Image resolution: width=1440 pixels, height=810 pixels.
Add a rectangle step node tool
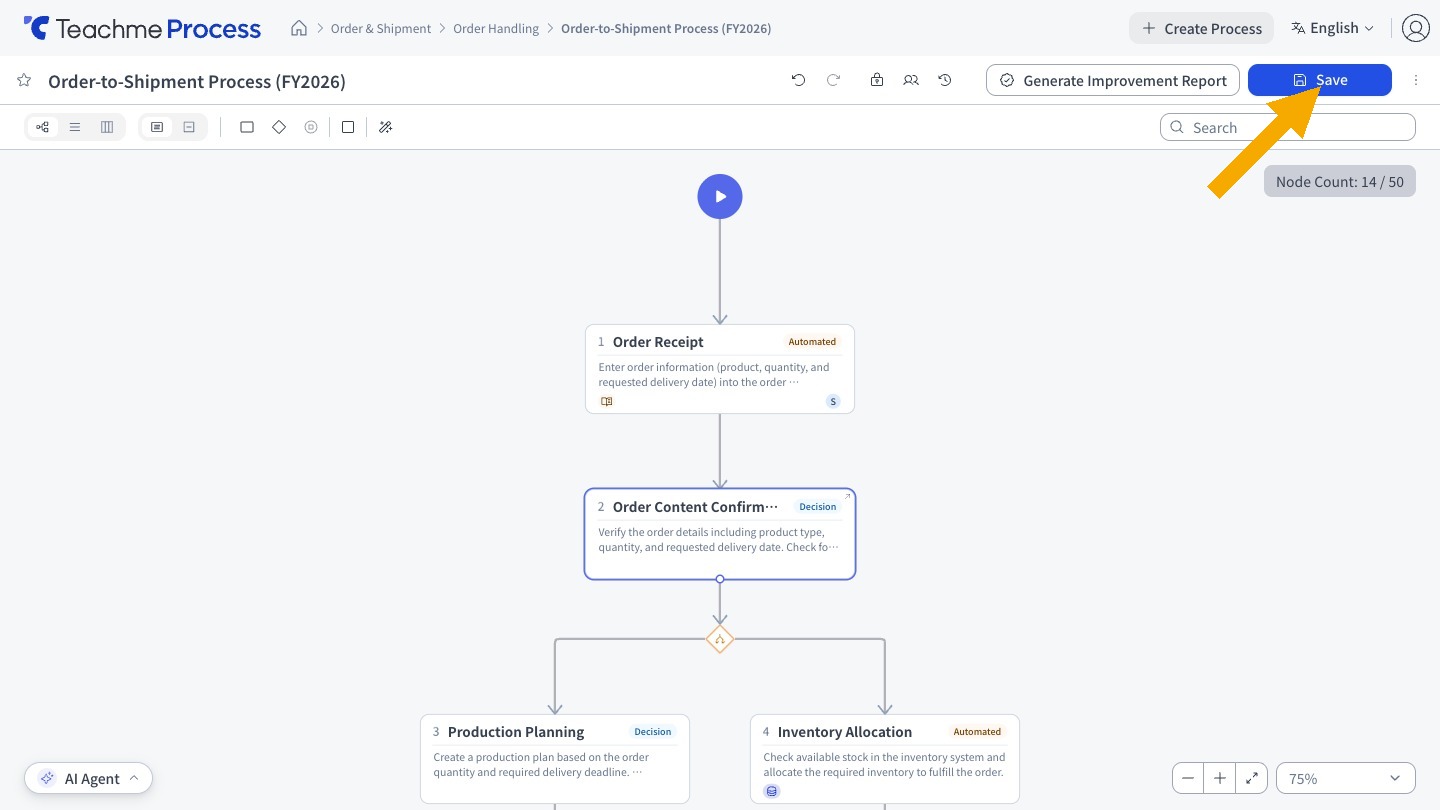pyautogui.click(x=247, y=127)
